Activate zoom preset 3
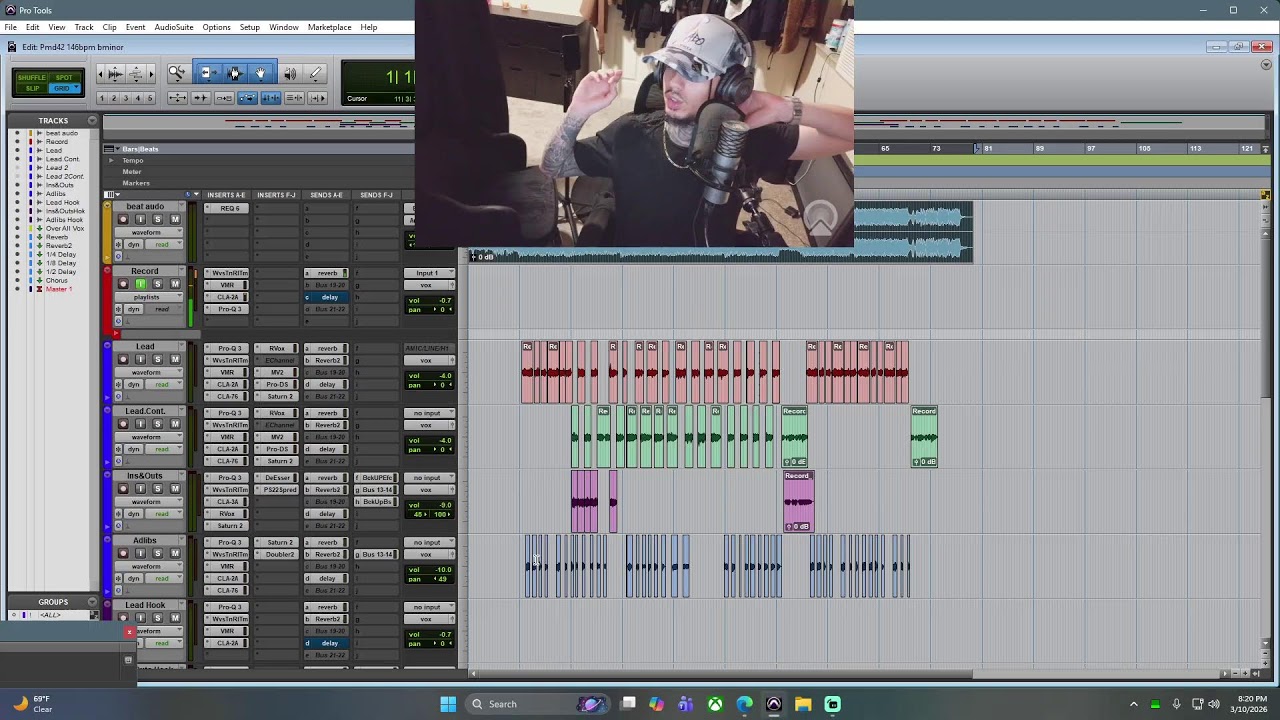Screen dimensions: 1280x720 pyautogui.click(x=126, y=98)
